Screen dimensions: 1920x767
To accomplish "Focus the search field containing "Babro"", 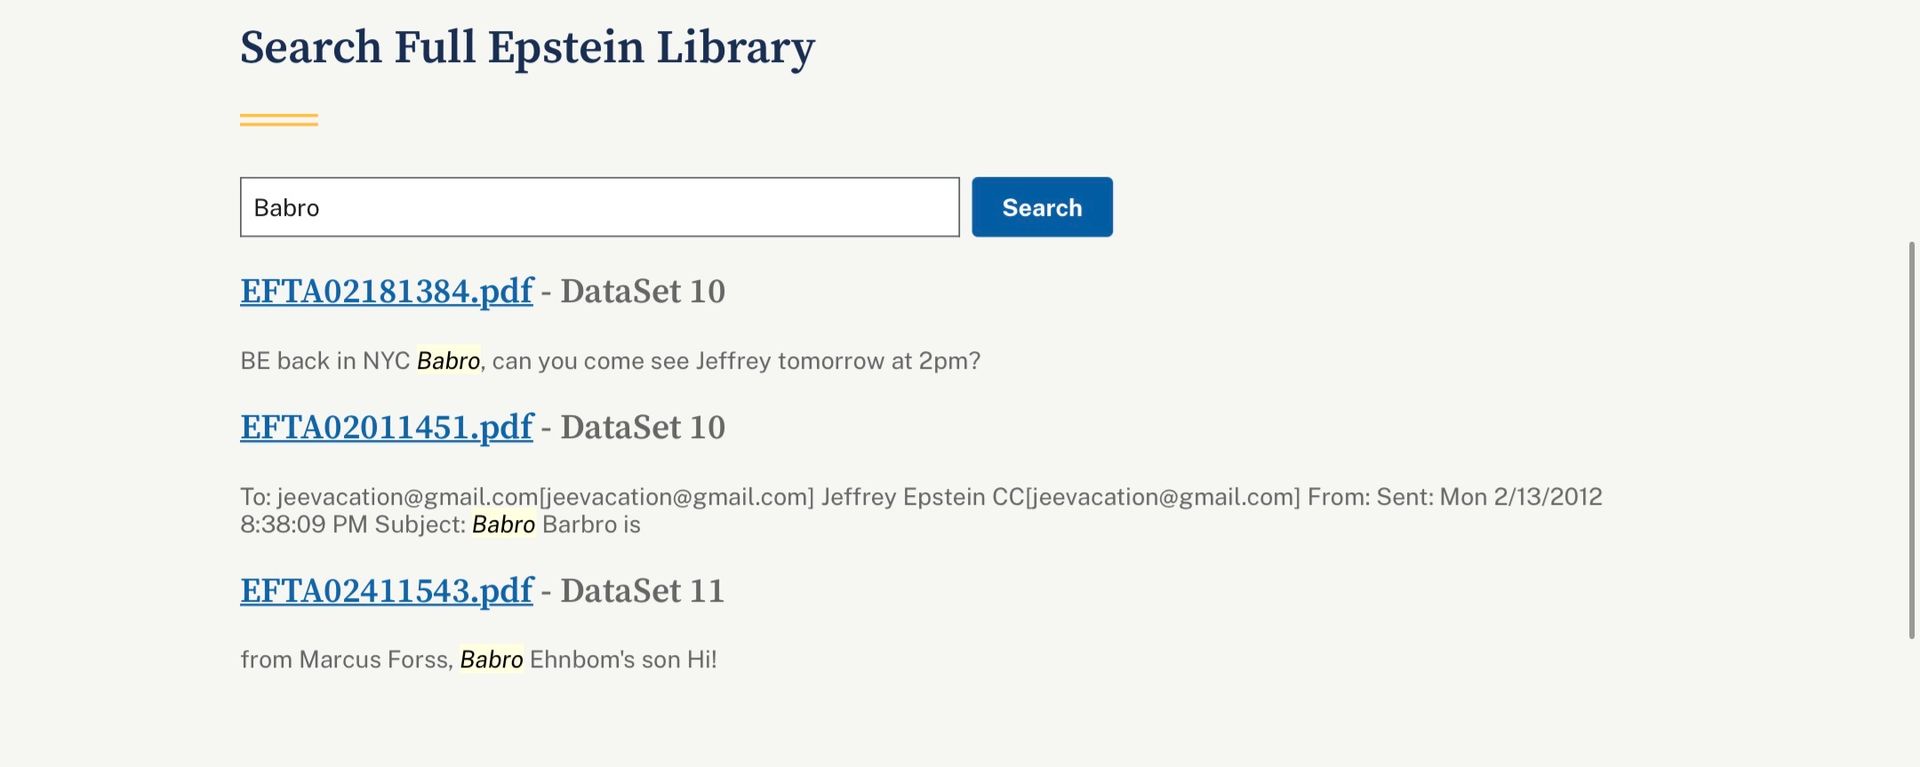I will (599, 207).
